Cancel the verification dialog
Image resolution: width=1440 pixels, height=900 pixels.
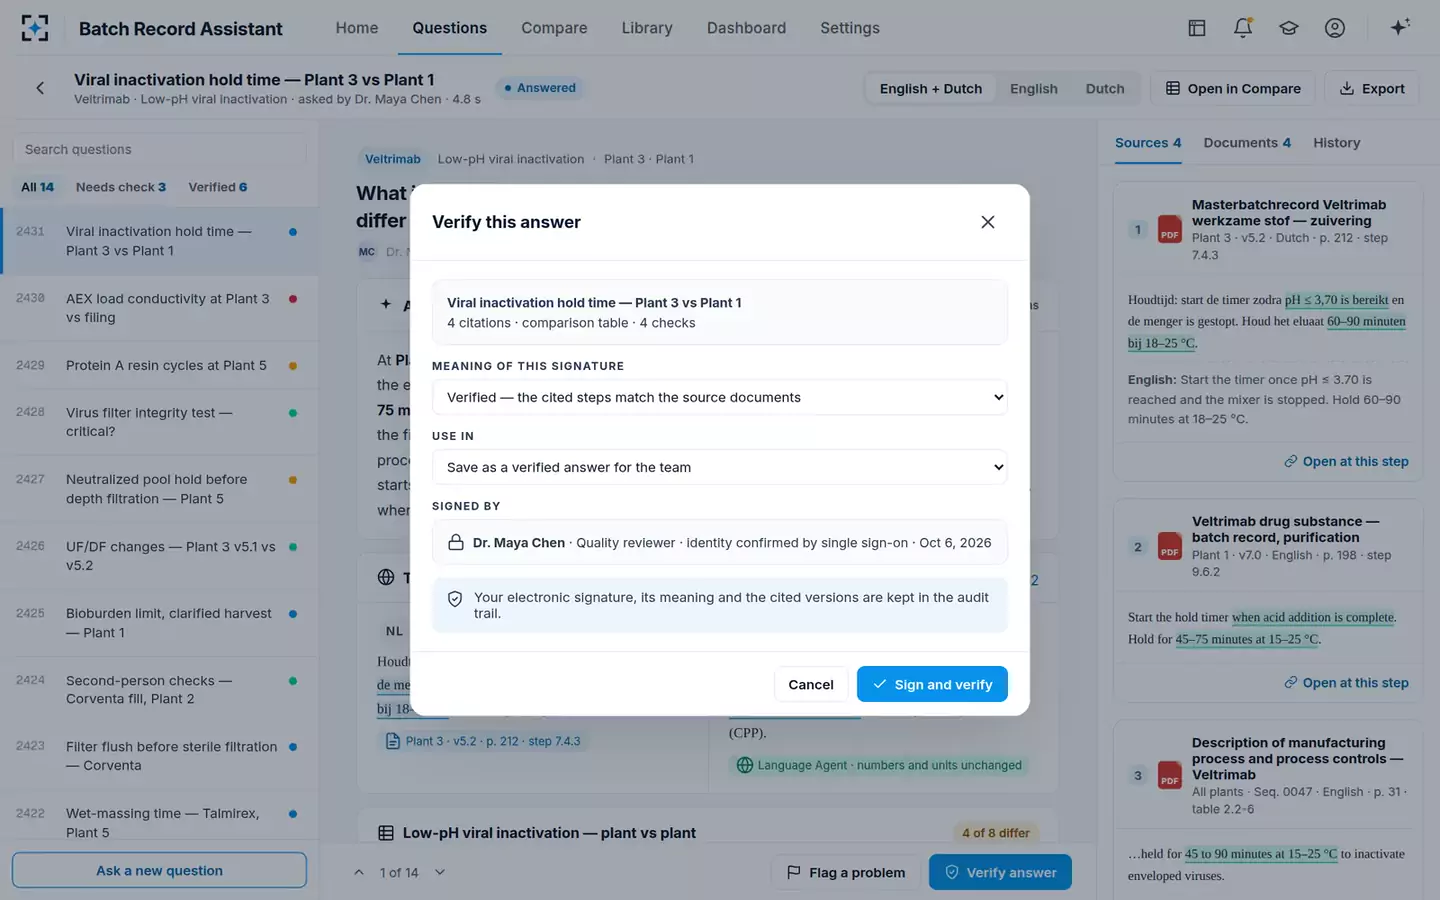tap(811, 684)
